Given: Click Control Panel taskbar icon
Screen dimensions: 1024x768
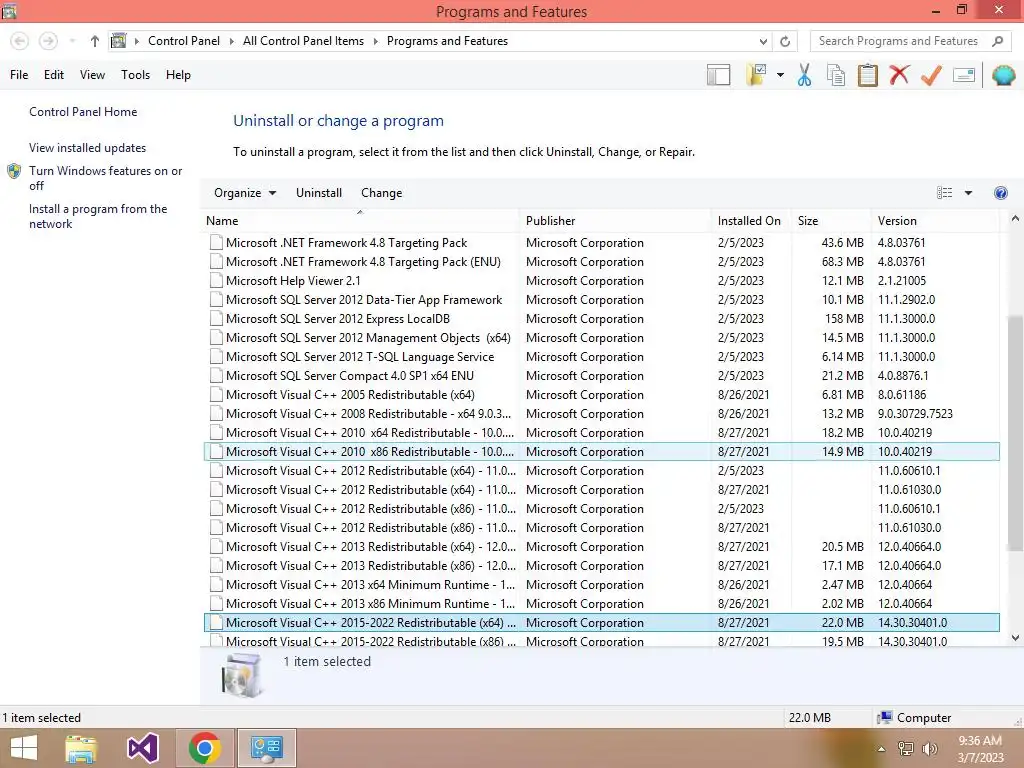Looking at the screenshot, I should [266, 748].
